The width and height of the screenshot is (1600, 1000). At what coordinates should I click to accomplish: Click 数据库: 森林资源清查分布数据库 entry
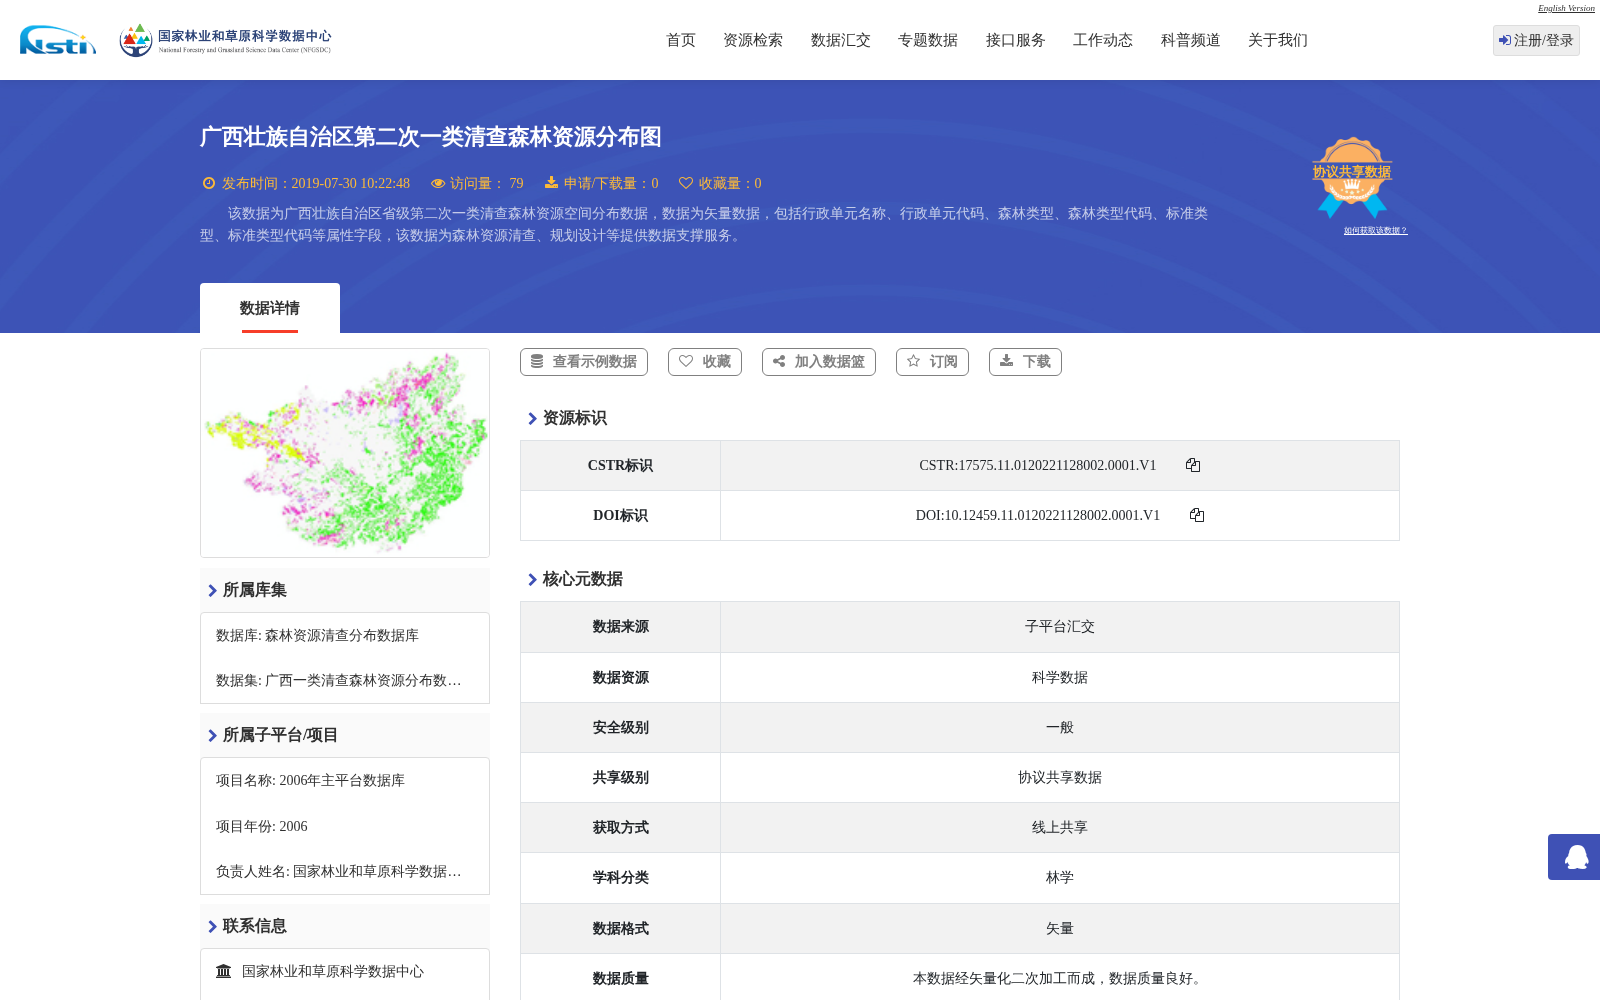pyautogui.click(x=317, y=635)
